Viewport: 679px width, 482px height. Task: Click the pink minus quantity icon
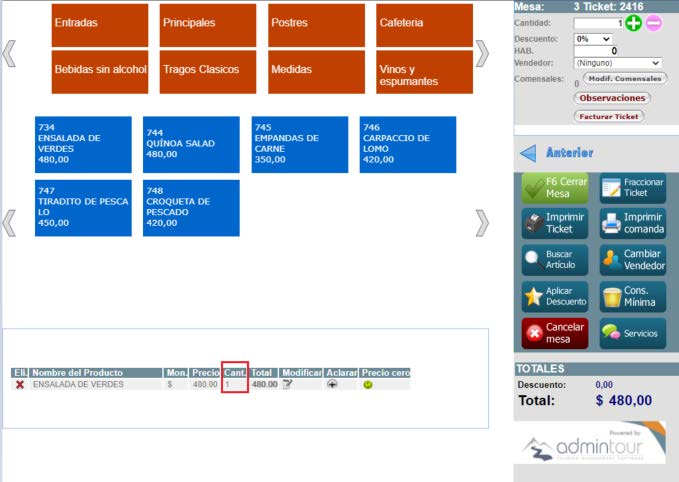tap(653, 23)
